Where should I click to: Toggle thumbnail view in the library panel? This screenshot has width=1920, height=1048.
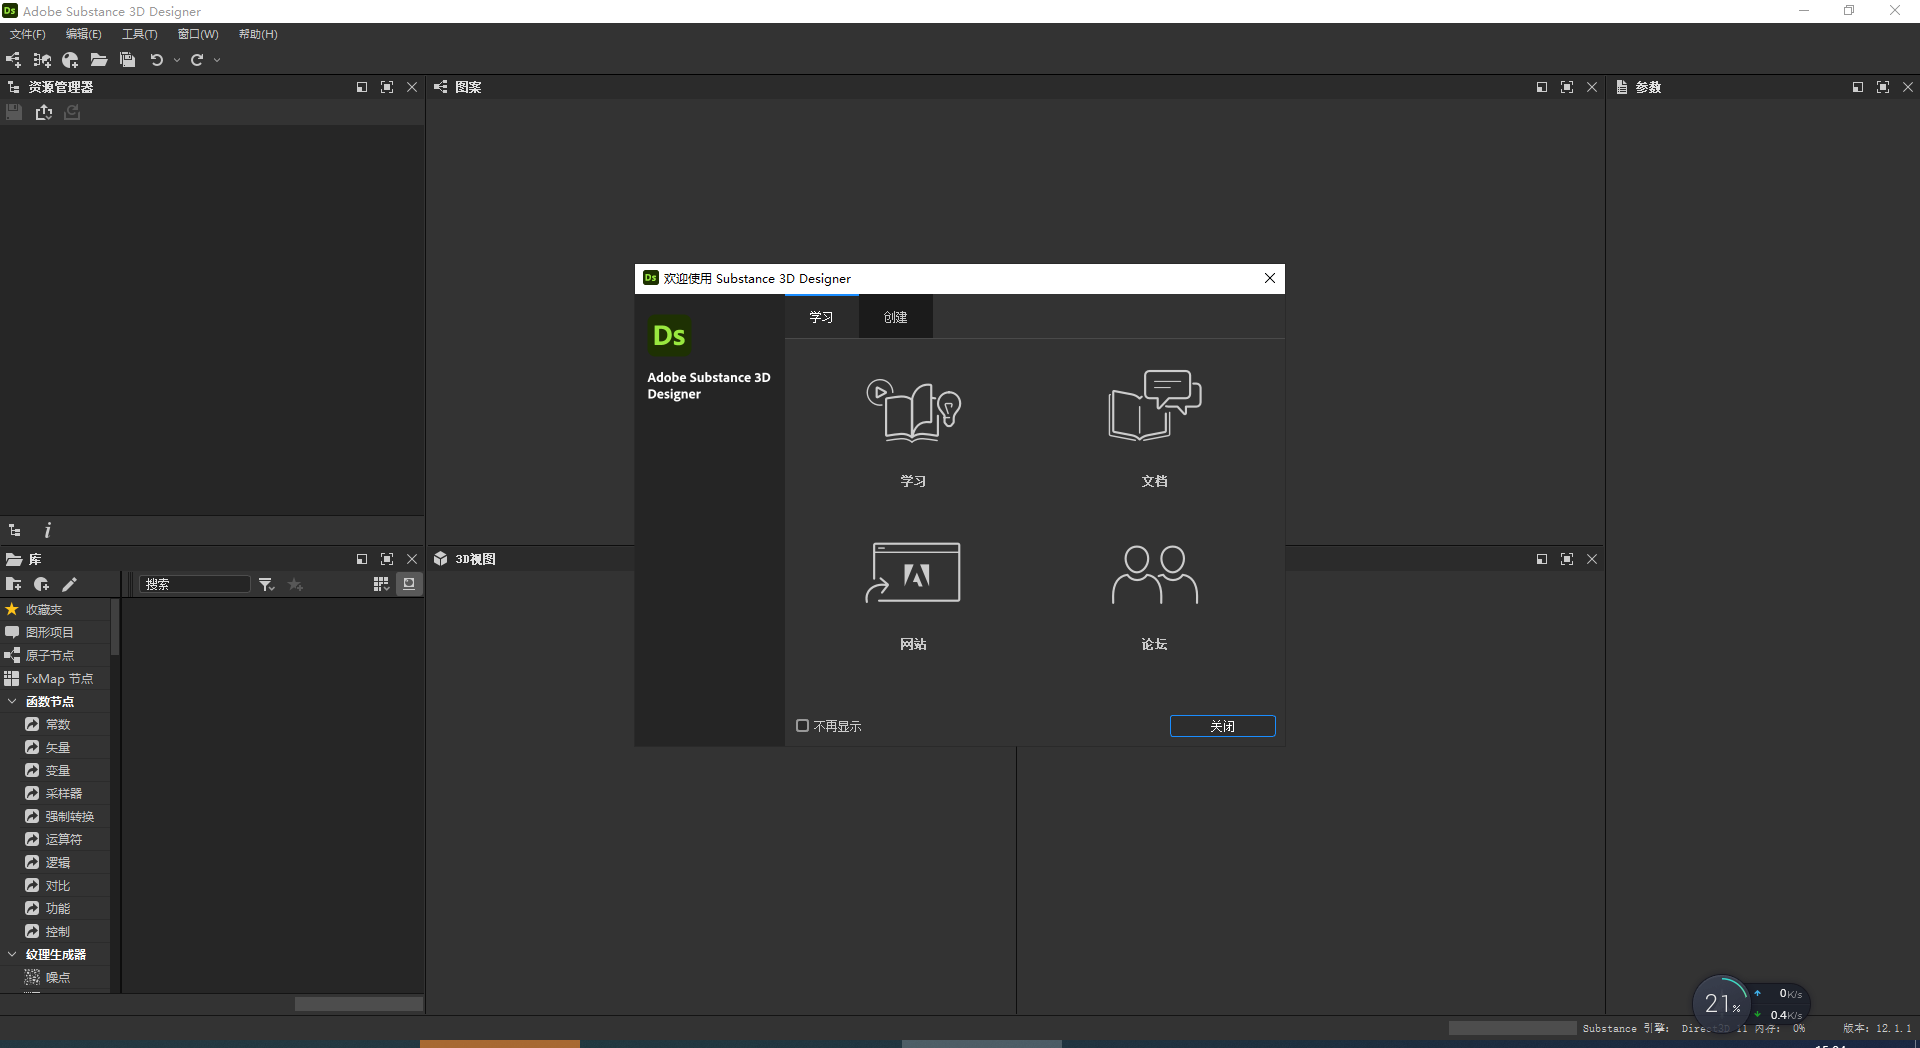tap(409, 584)
